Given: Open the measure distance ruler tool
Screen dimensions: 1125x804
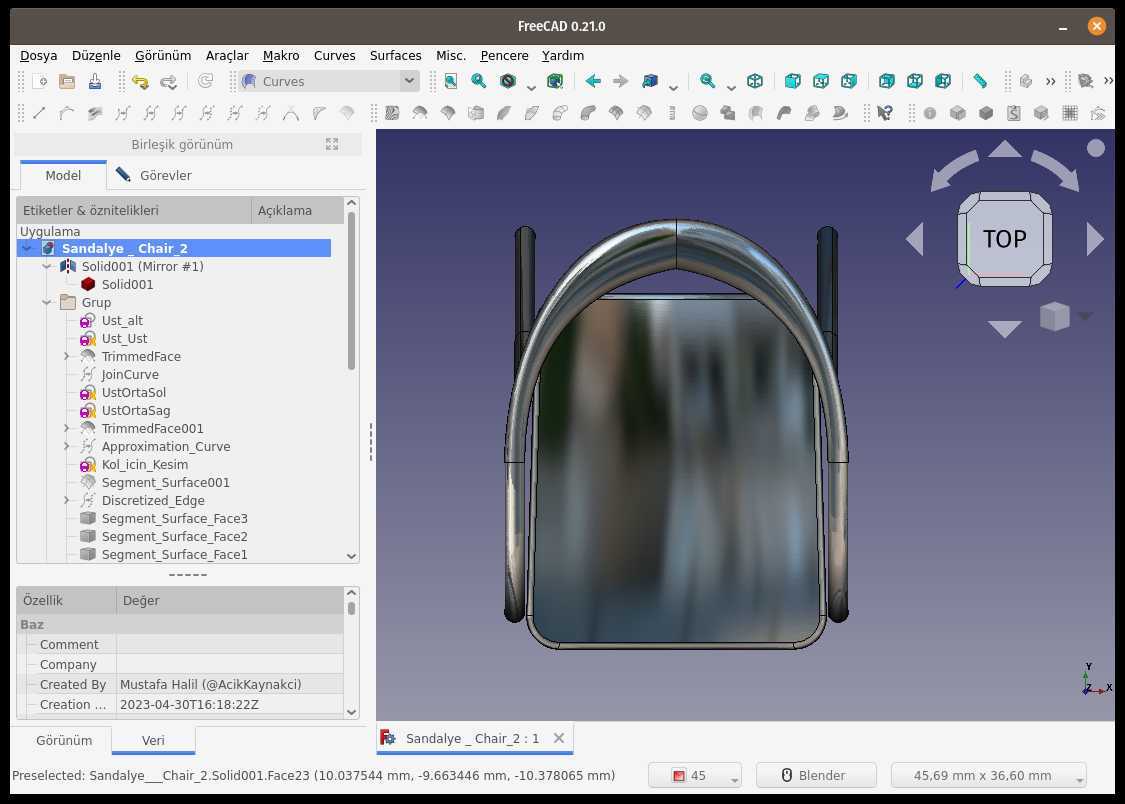Looking at the screenshot, I should [979, 81].
